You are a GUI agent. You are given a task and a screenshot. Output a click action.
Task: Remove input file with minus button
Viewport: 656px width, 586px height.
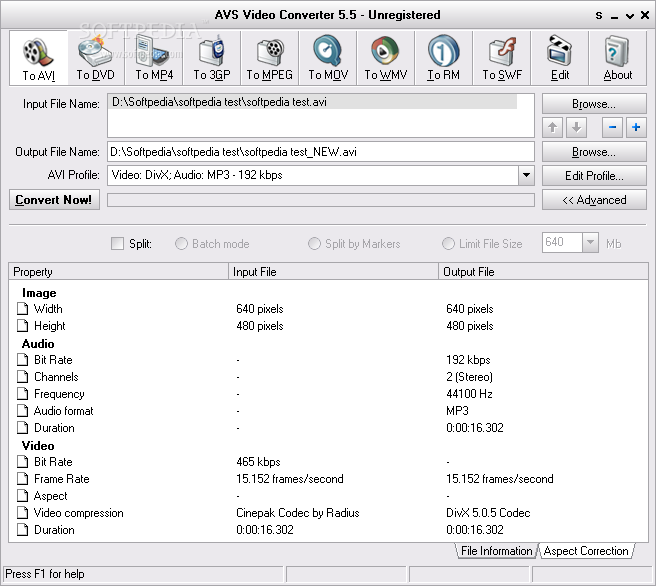click(612, 127)
